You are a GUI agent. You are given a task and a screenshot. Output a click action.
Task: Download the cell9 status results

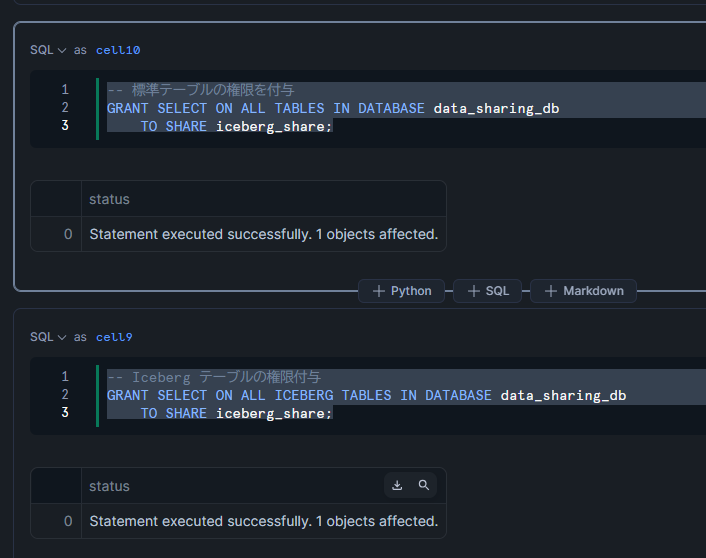(397, 485)
